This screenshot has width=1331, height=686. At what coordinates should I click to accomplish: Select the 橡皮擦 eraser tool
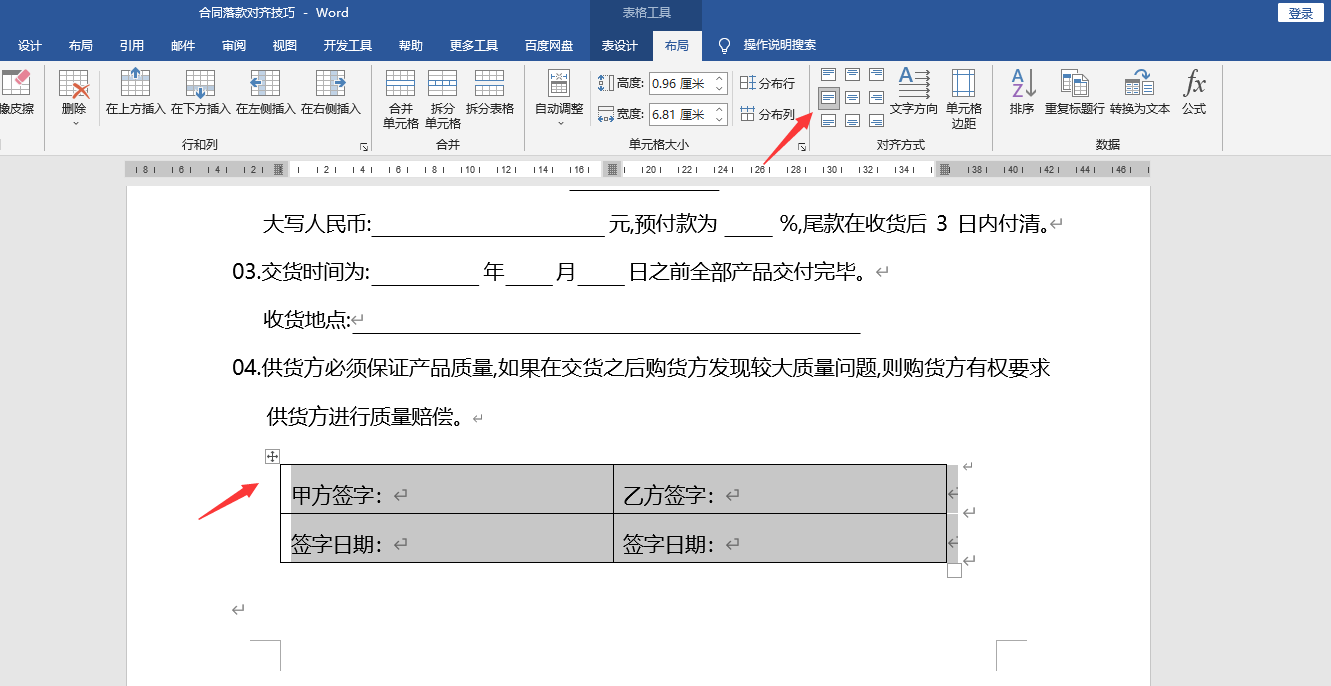(x=16, y=93)
